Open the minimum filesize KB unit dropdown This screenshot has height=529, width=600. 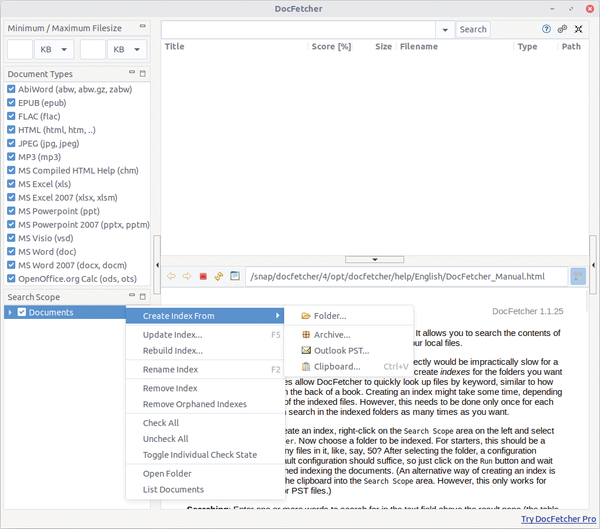pyautogui.click(x=54, y=49)
